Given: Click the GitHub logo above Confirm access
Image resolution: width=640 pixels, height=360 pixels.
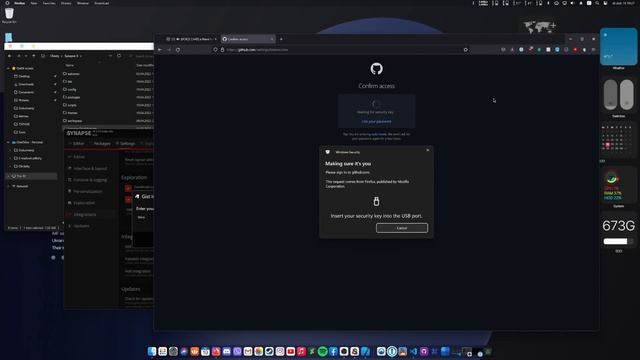Looking at the screenshot, I should 376,69.
